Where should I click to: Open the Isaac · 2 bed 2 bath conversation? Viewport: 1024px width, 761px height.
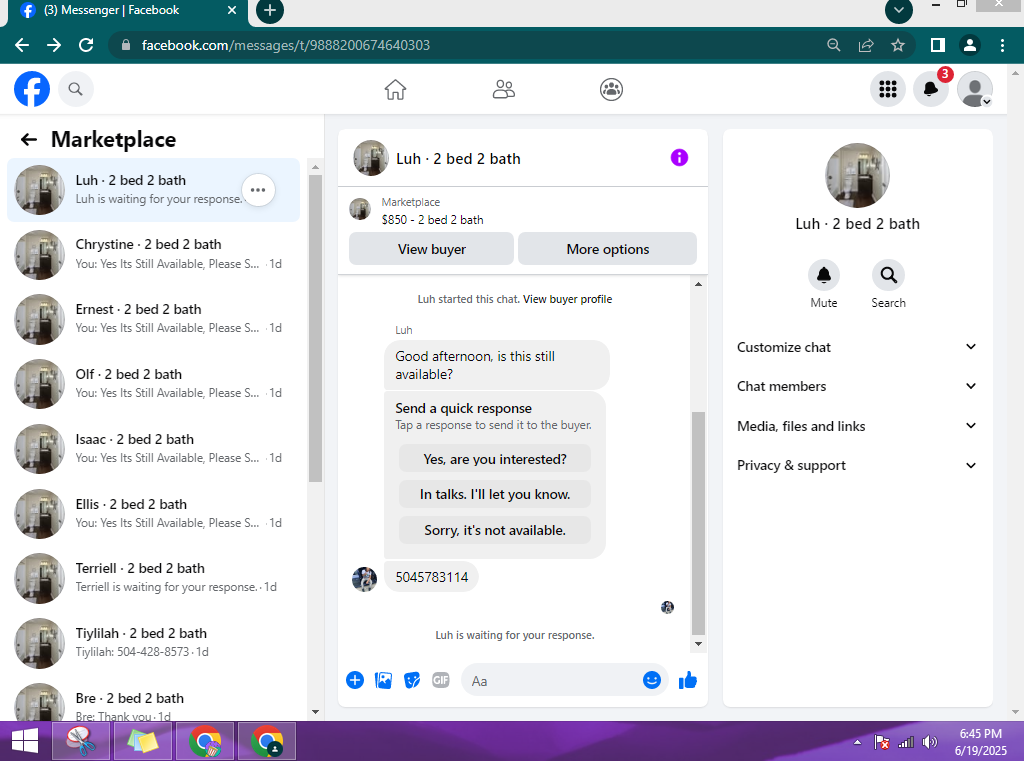[153, 449]
